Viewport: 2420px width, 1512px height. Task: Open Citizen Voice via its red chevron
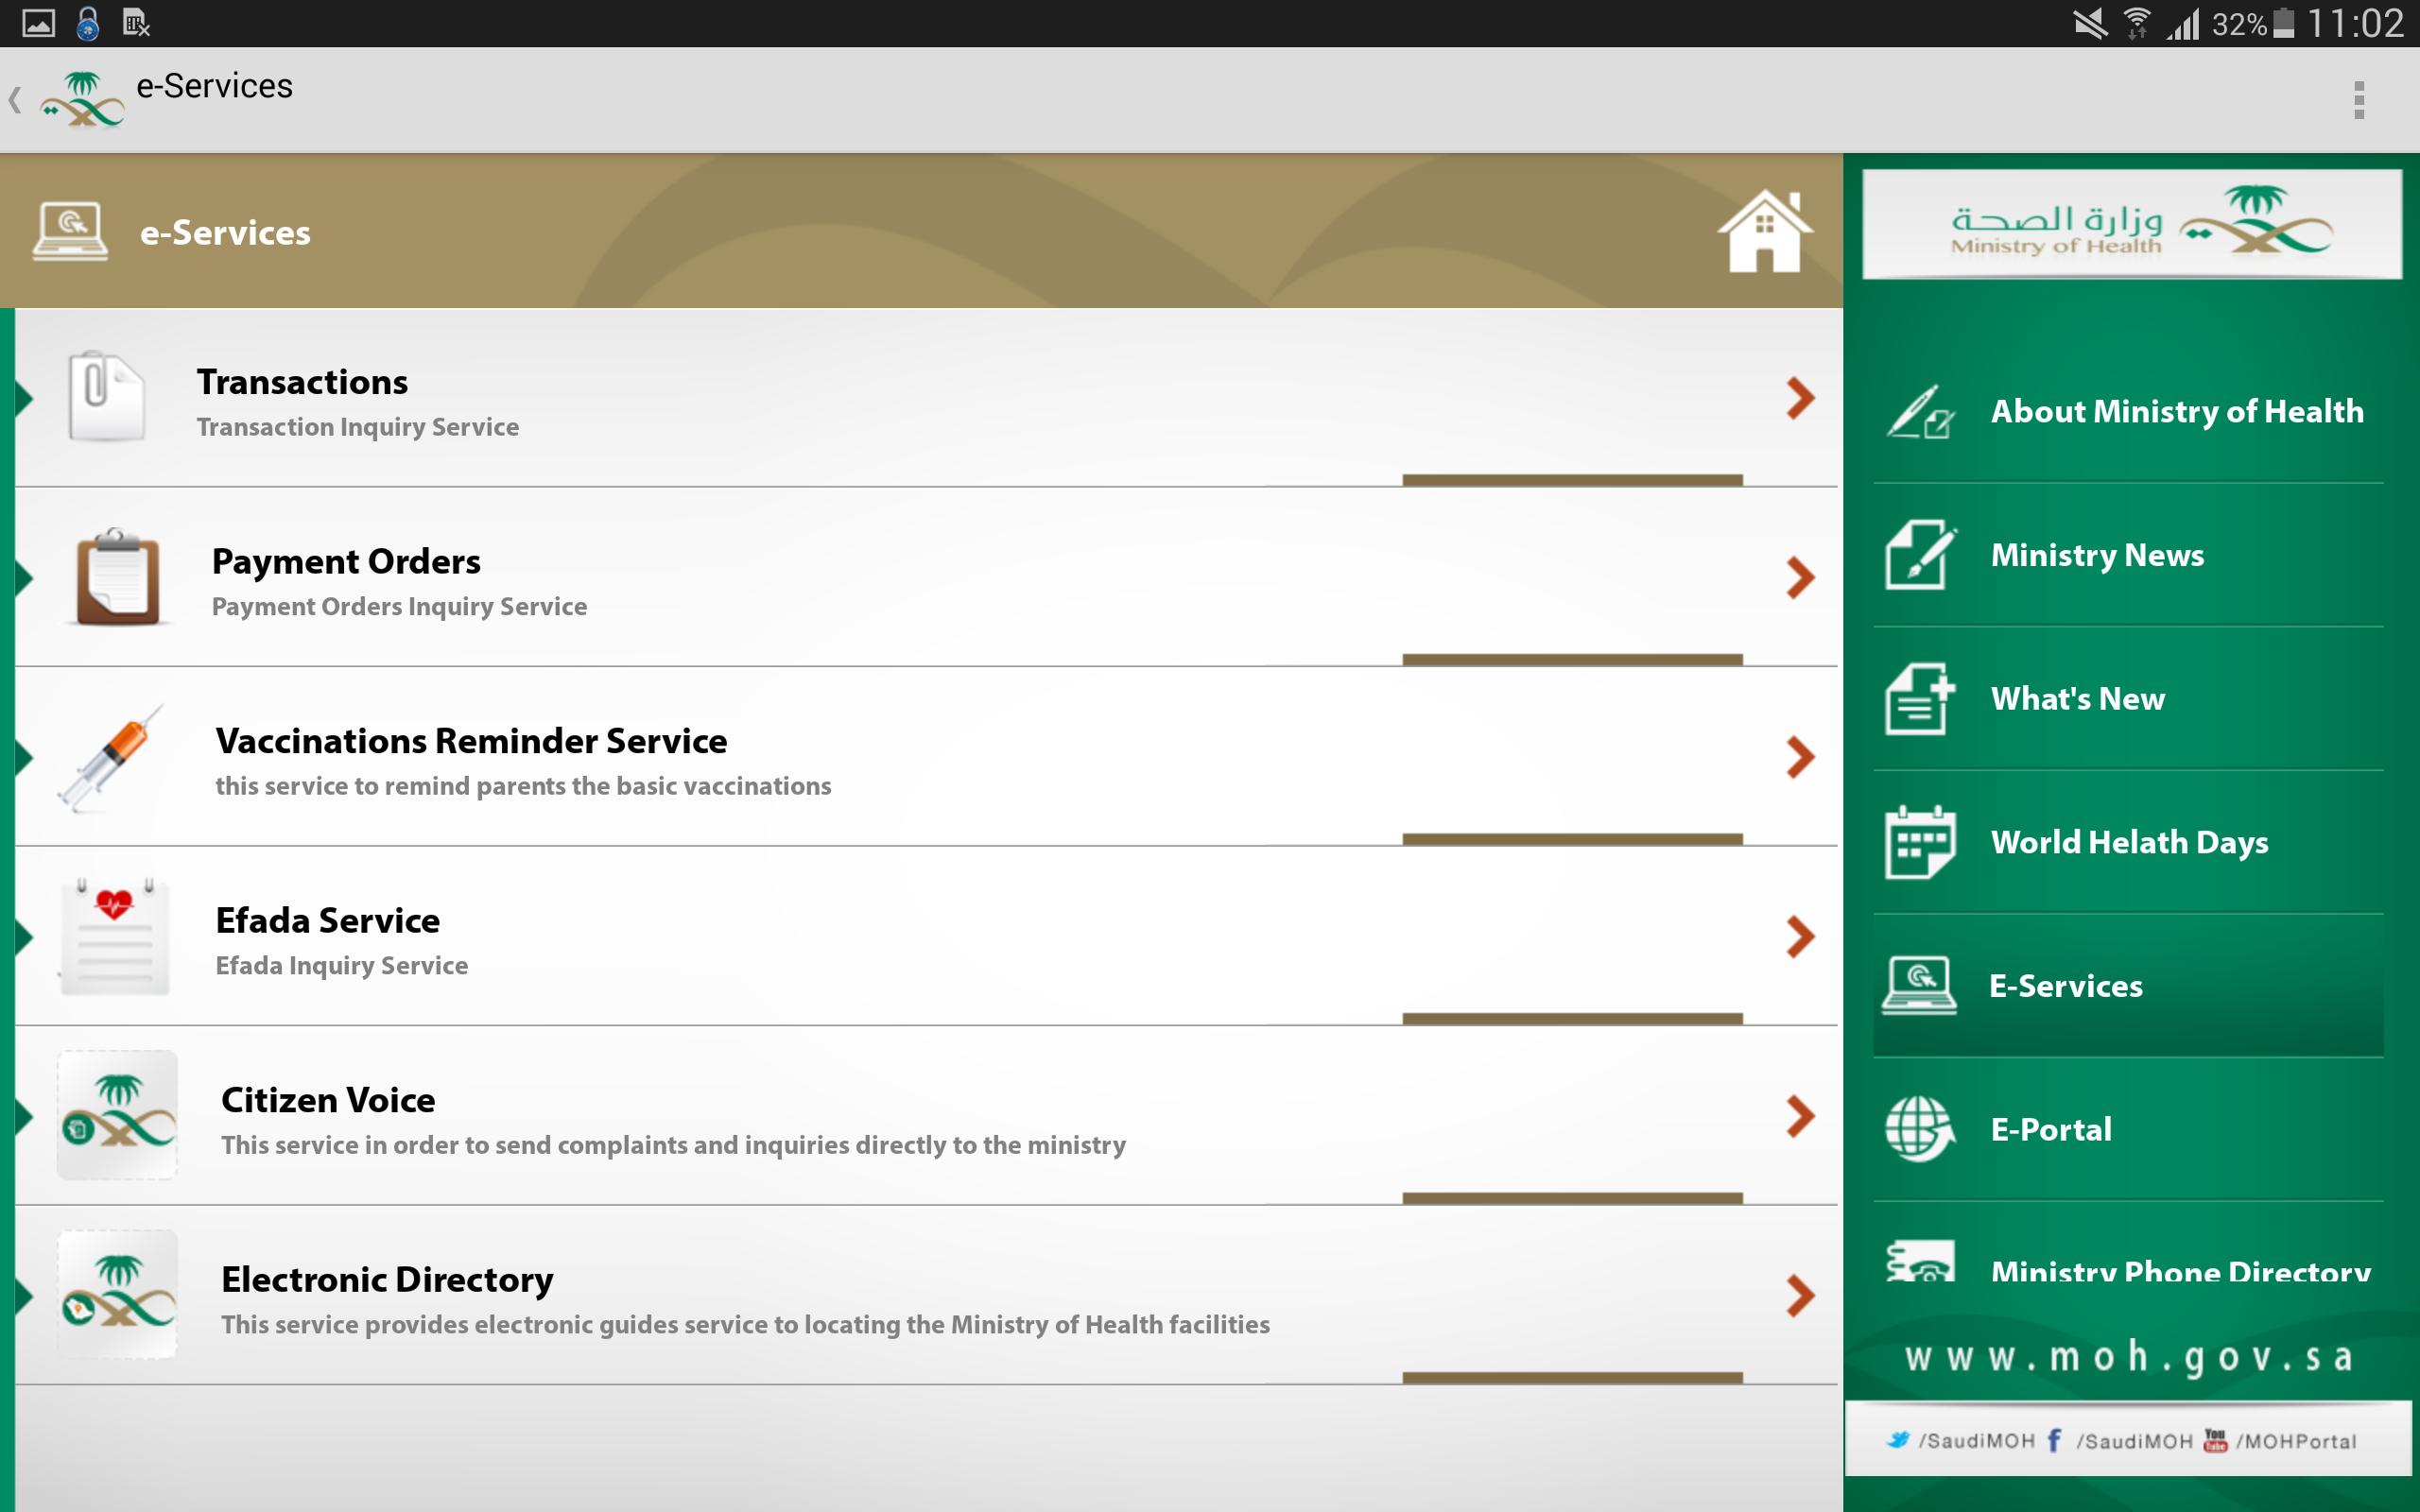click(x=1800, y=1116)
